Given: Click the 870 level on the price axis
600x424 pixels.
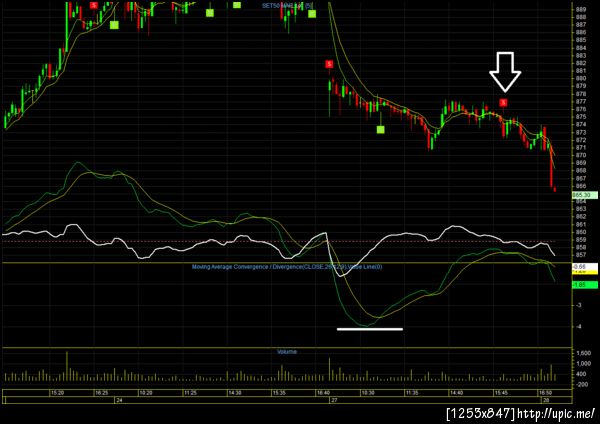Looking at the screenshot, I should pos(580,155).
